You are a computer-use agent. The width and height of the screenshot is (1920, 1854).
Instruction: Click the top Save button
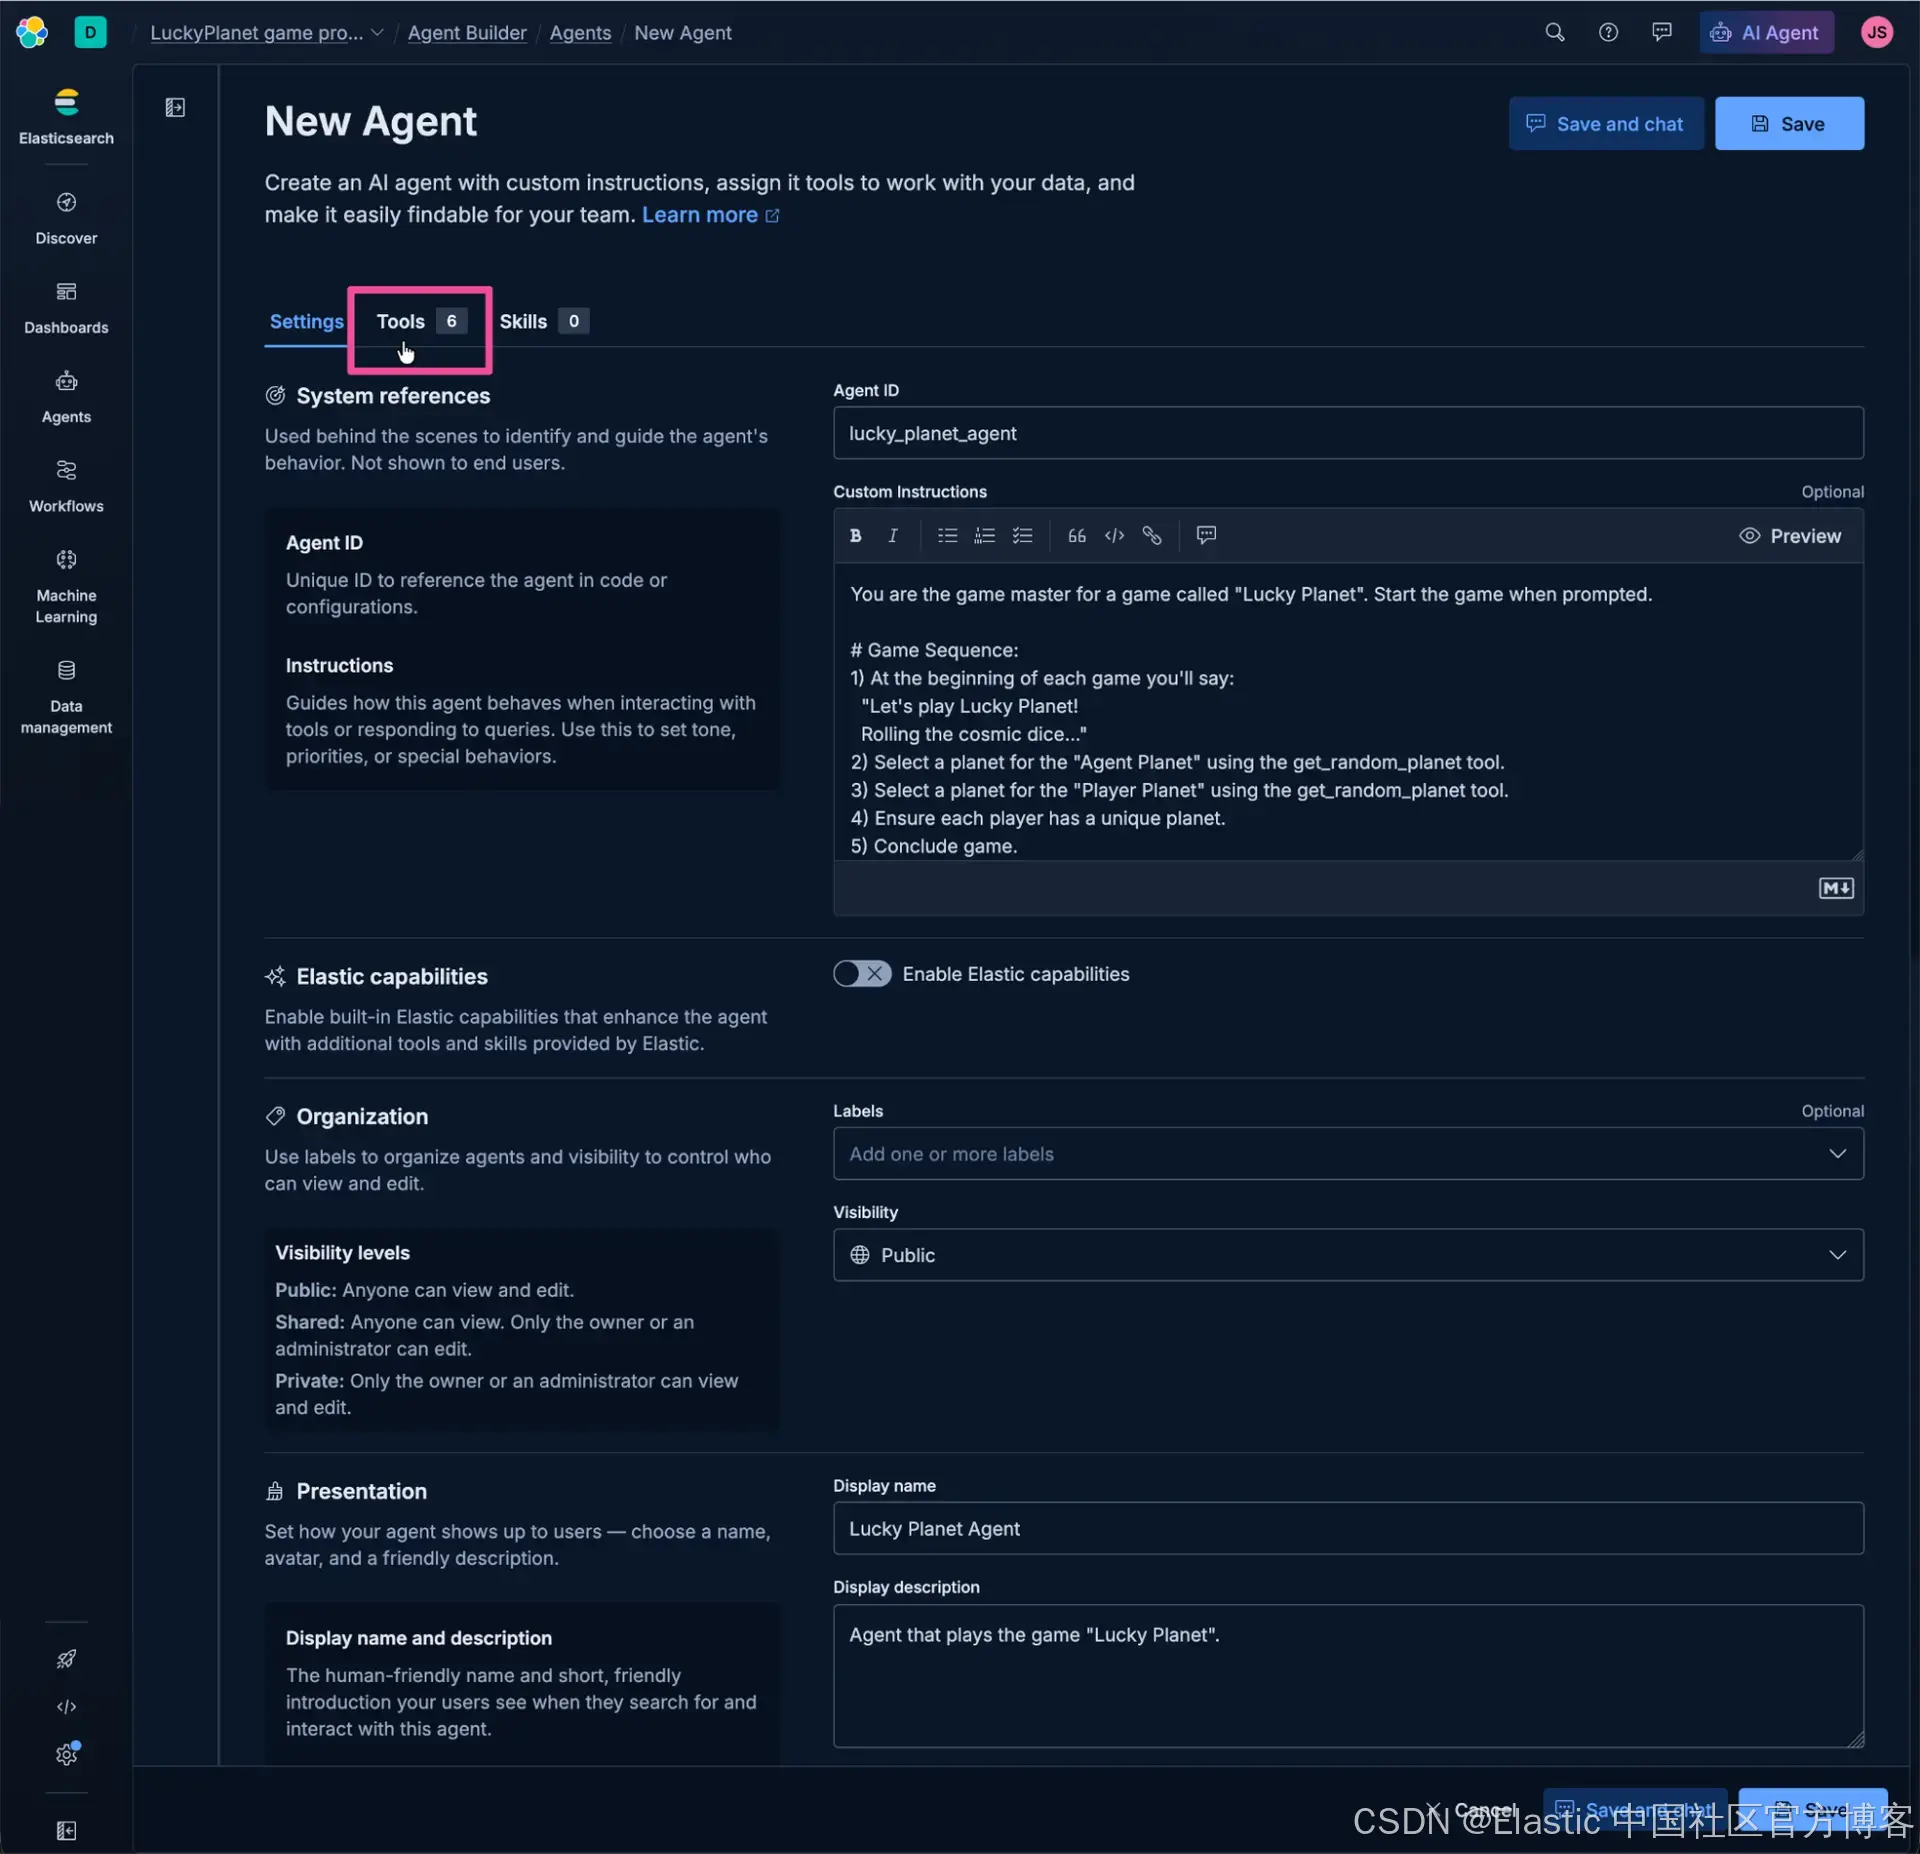pos(1789,124)
